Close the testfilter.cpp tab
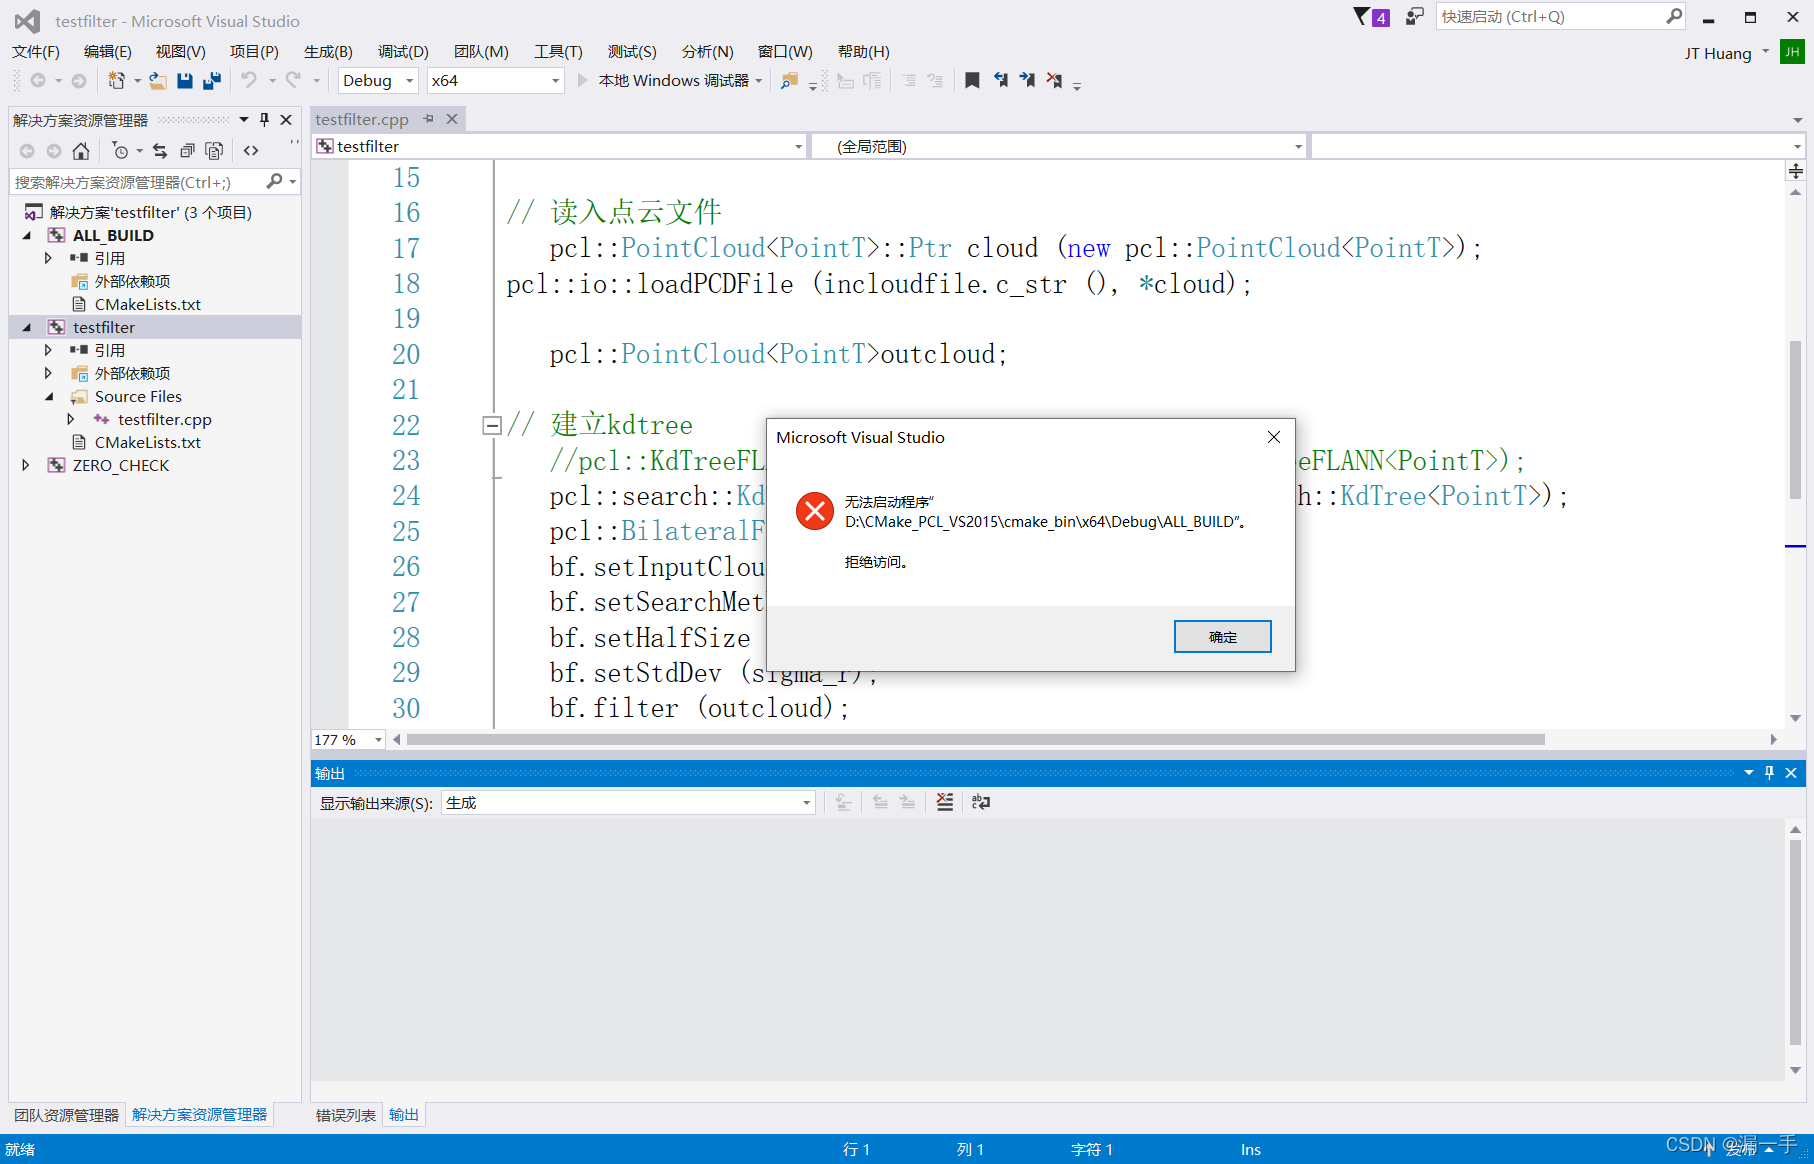The height and width of the screenshot is (1164, 1814). [x=452, y=119]
